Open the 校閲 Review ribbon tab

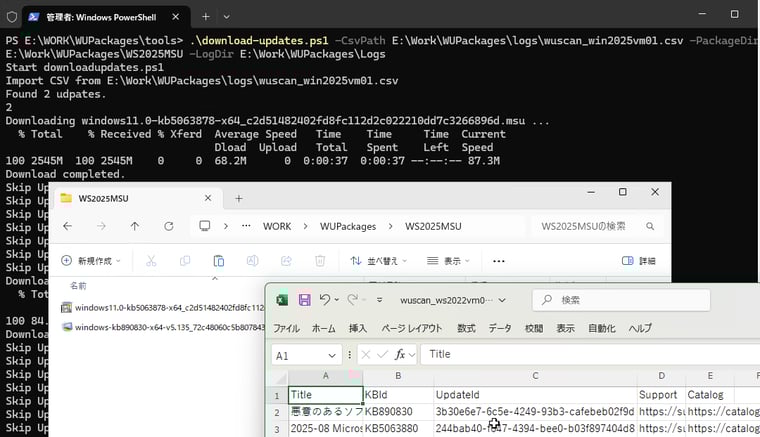tap(534, 328)
